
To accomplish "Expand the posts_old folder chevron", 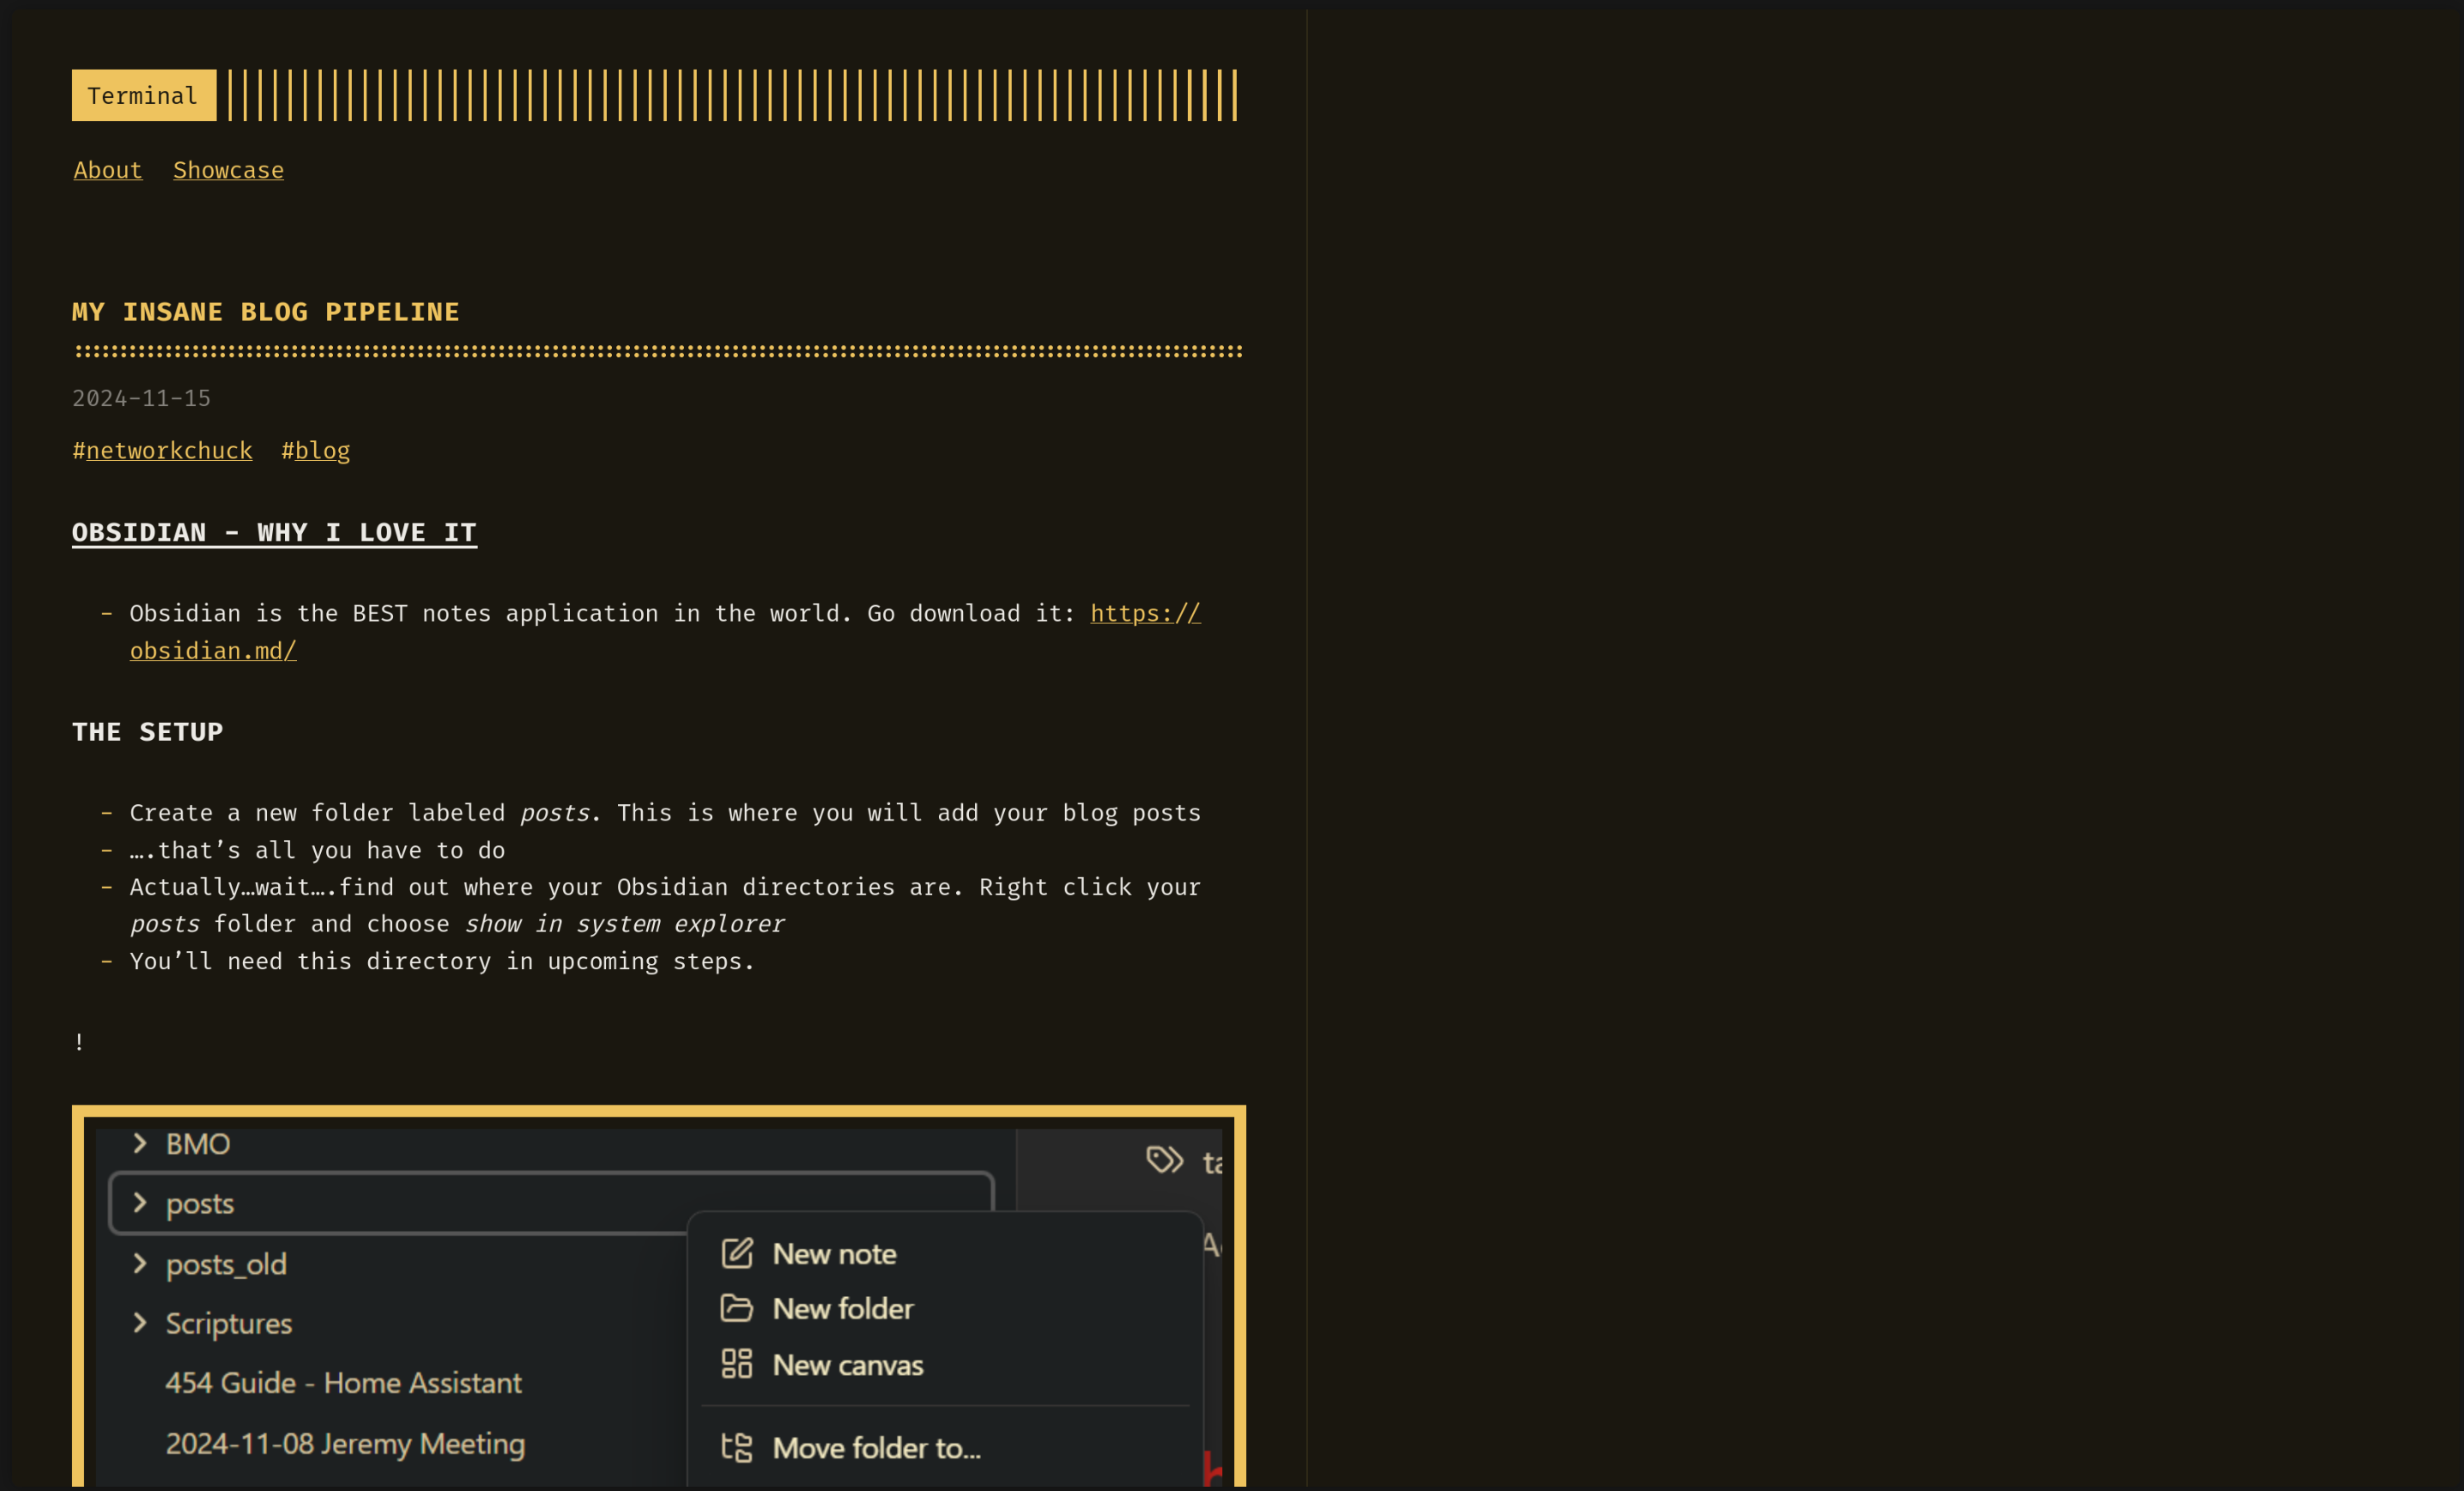I will (140, 1264).
